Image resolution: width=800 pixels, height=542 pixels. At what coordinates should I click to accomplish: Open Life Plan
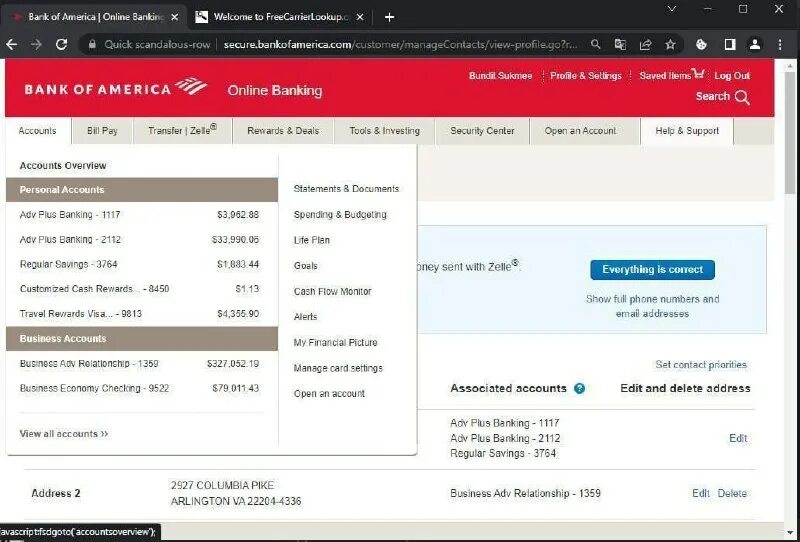coord(312,240)
